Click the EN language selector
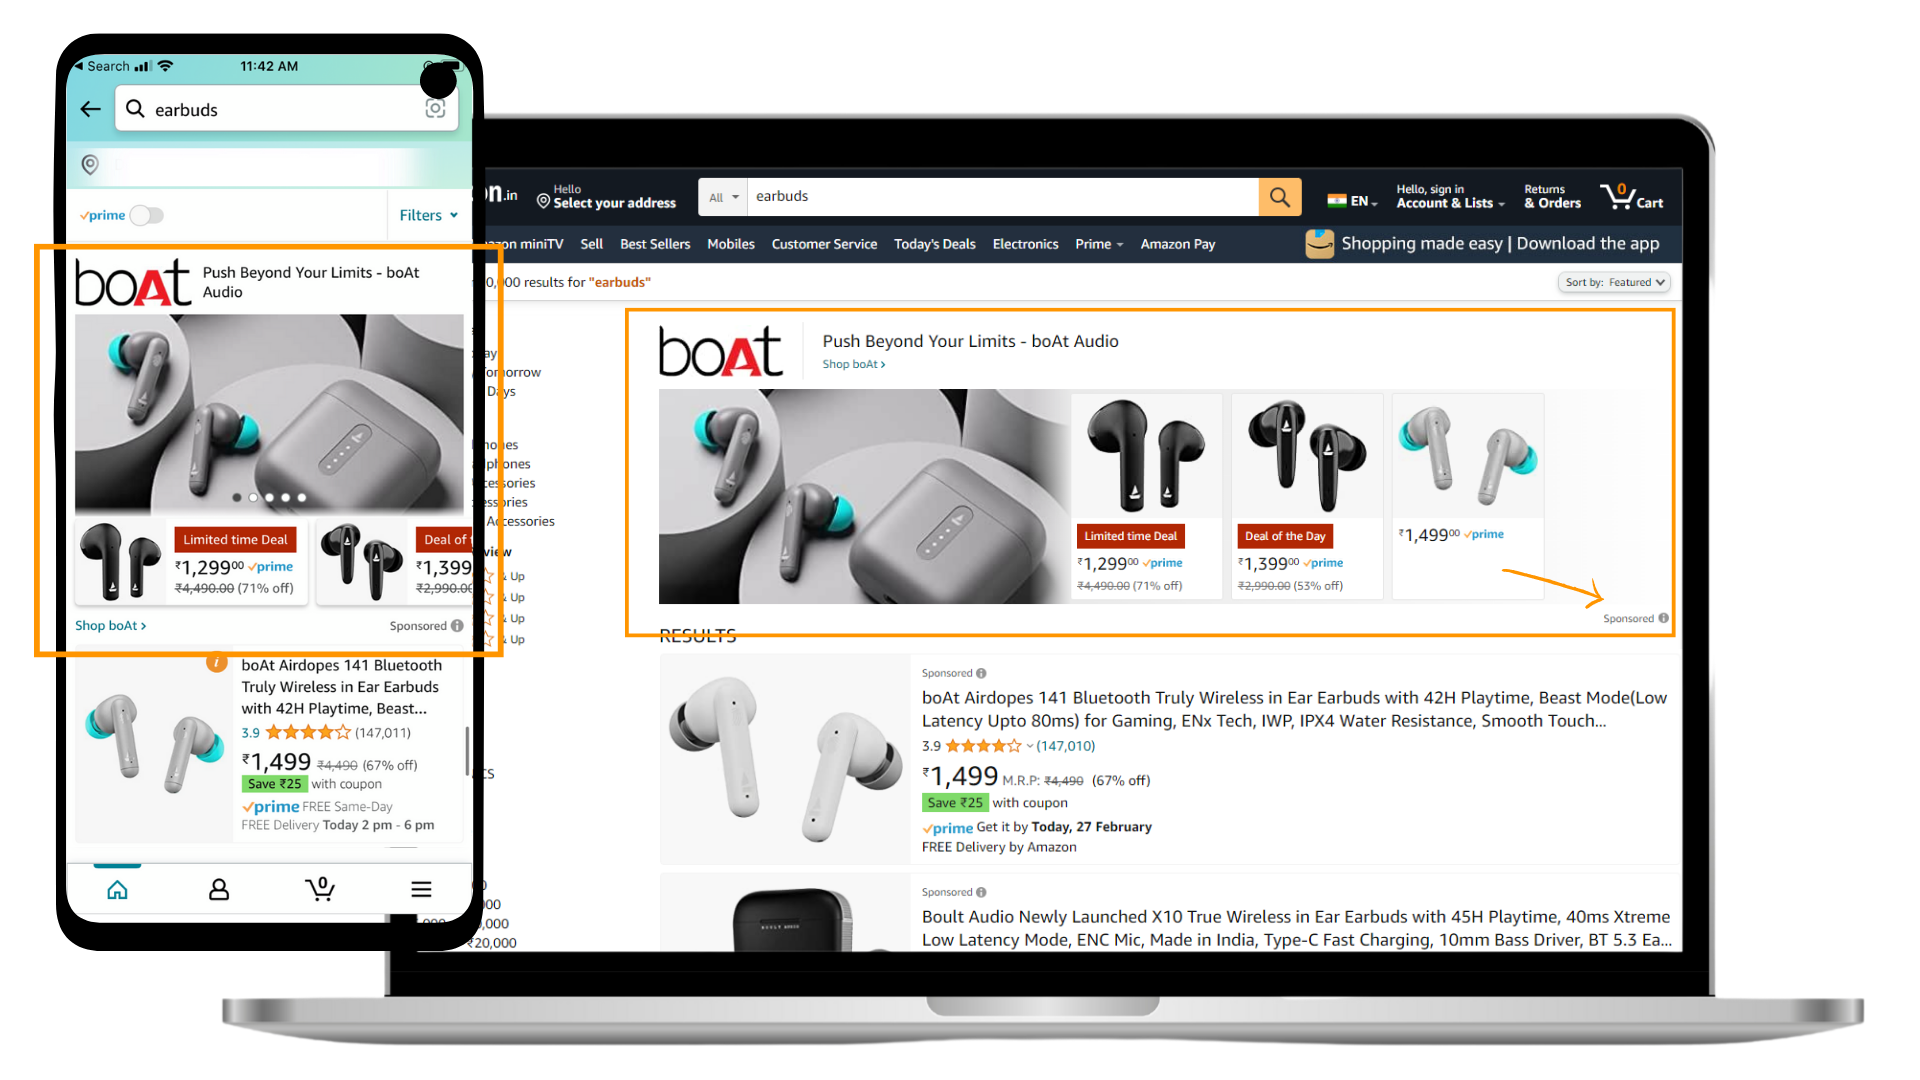This screenshot has width=1920, height=1080. pos(1354,200)
